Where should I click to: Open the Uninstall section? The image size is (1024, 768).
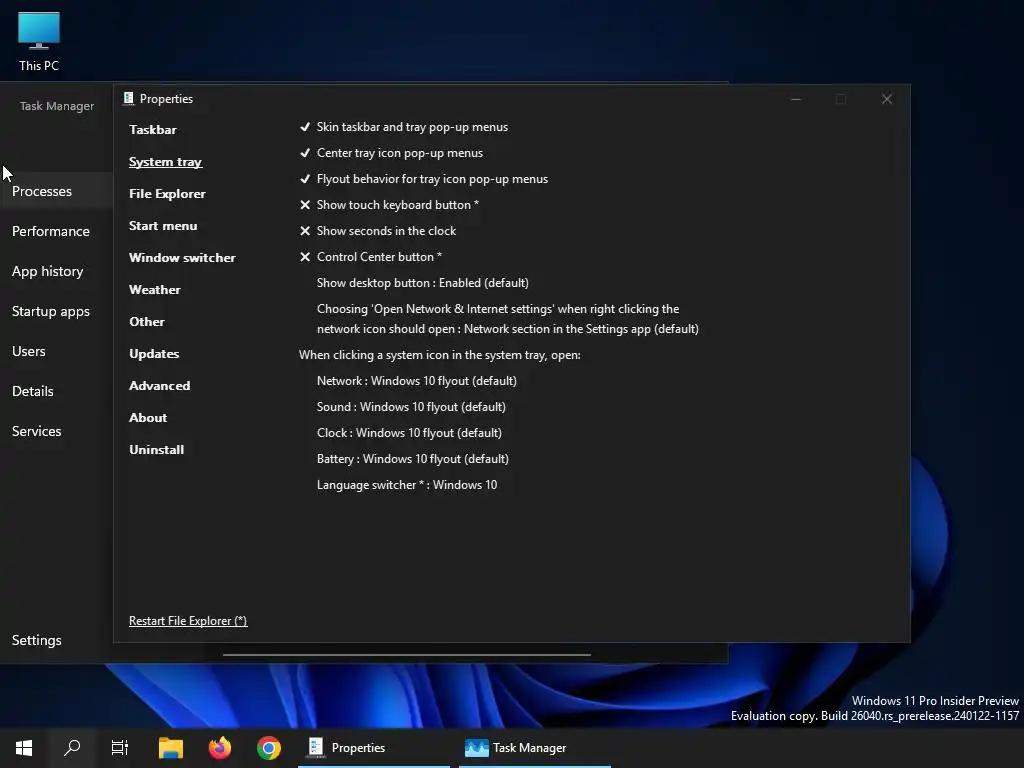point(157,450)
